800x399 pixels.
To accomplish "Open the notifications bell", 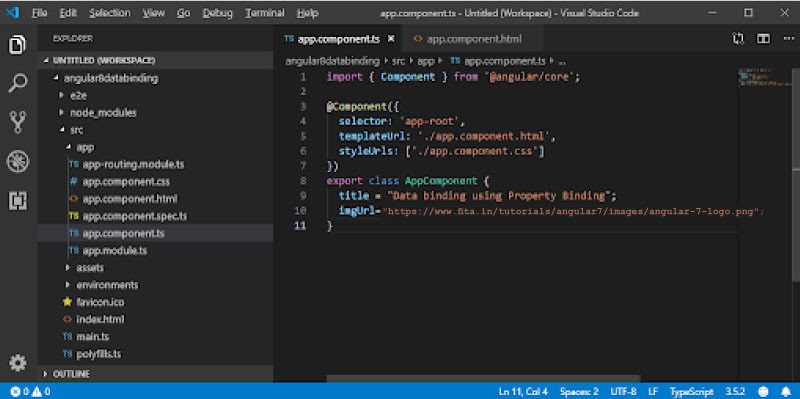I will [x=786, y=392].
